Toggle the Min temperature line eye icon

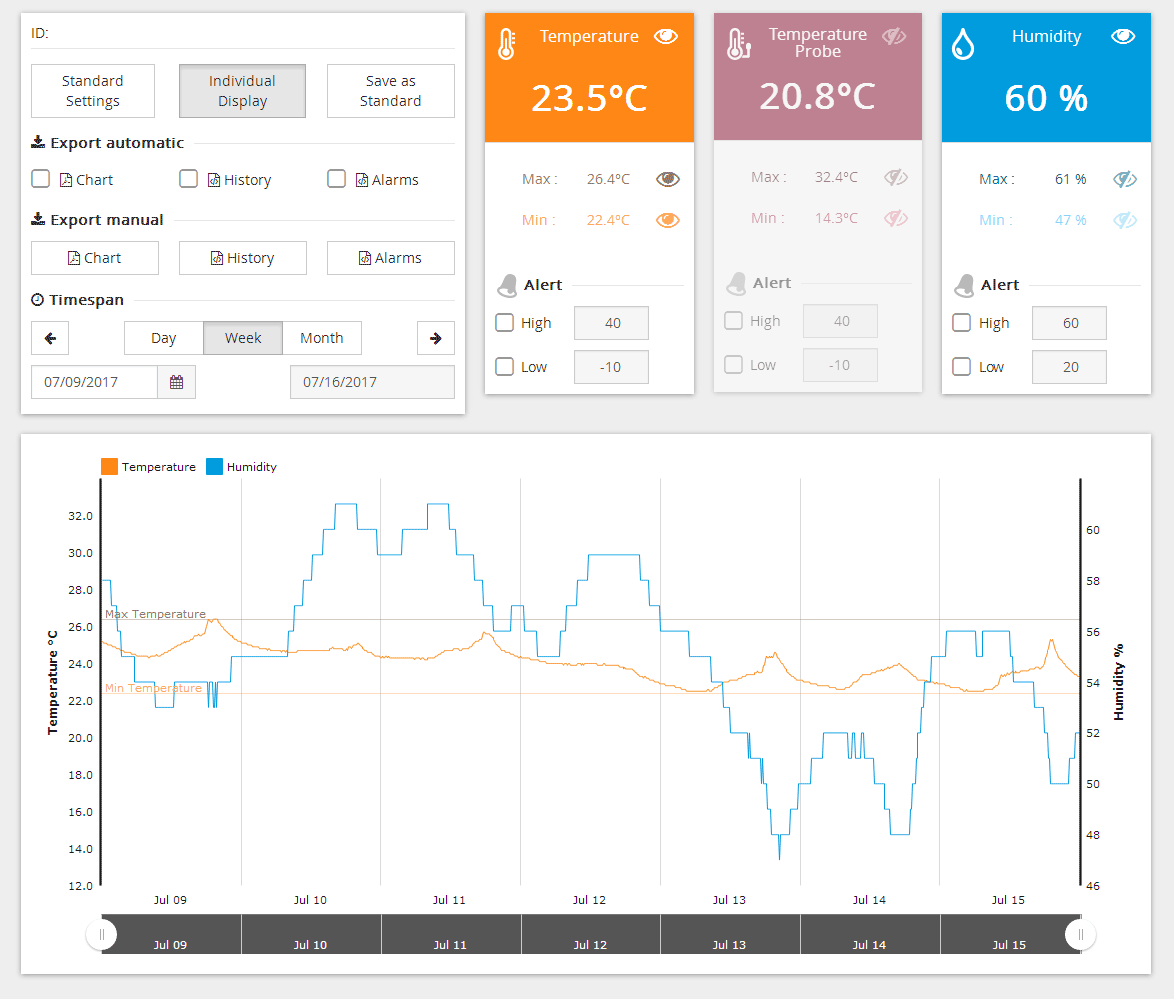[667, 220]
